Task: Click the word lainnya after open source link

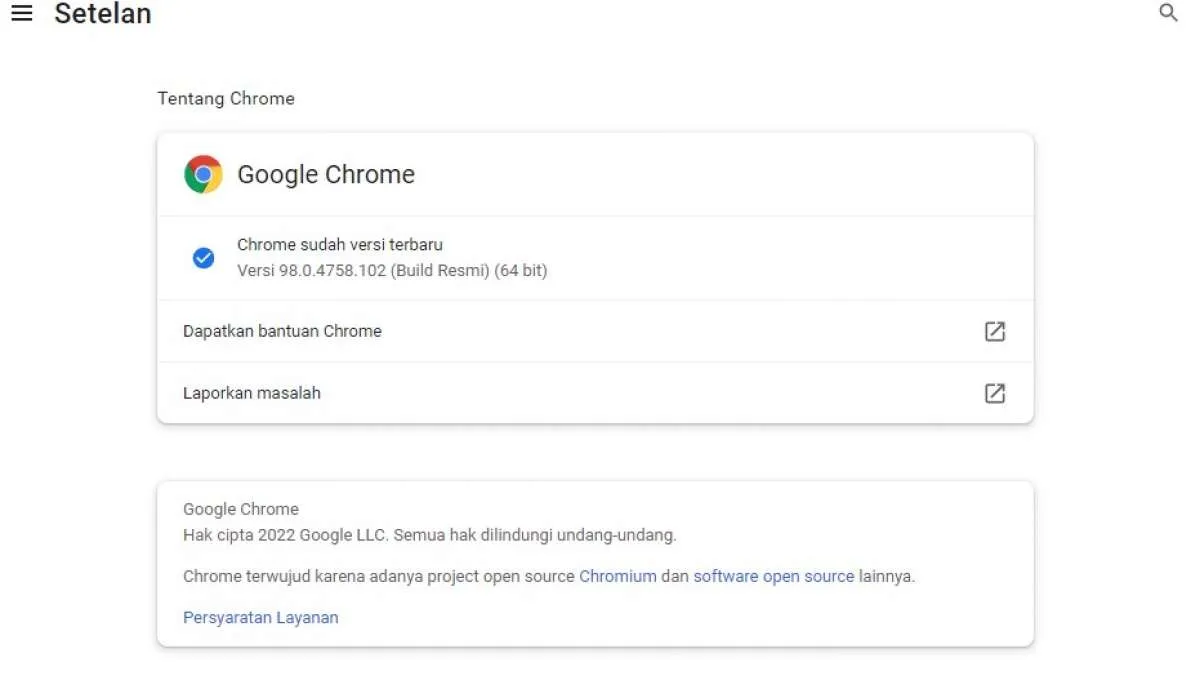Action: click(886, 576)
